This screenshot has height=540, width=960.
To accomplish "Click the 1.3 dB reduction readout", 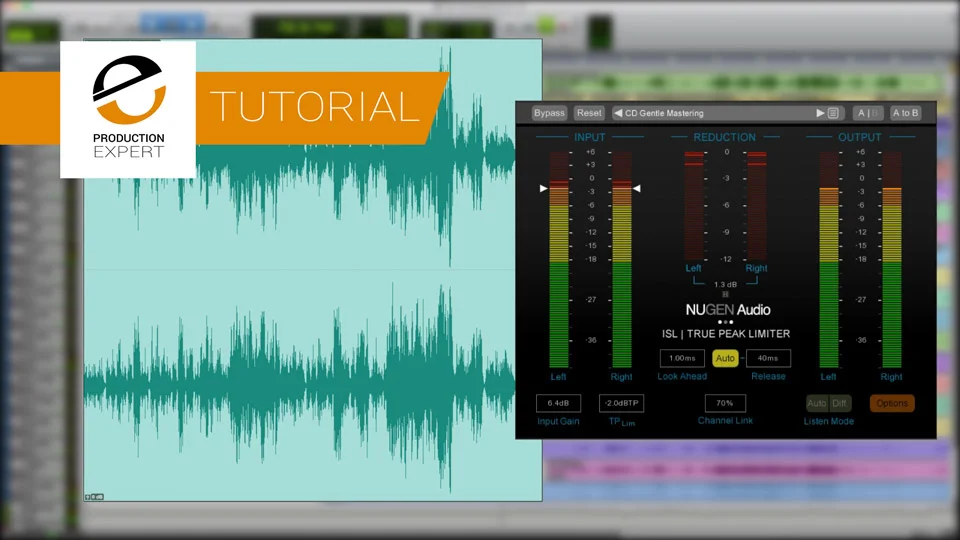I will point(726,285).
